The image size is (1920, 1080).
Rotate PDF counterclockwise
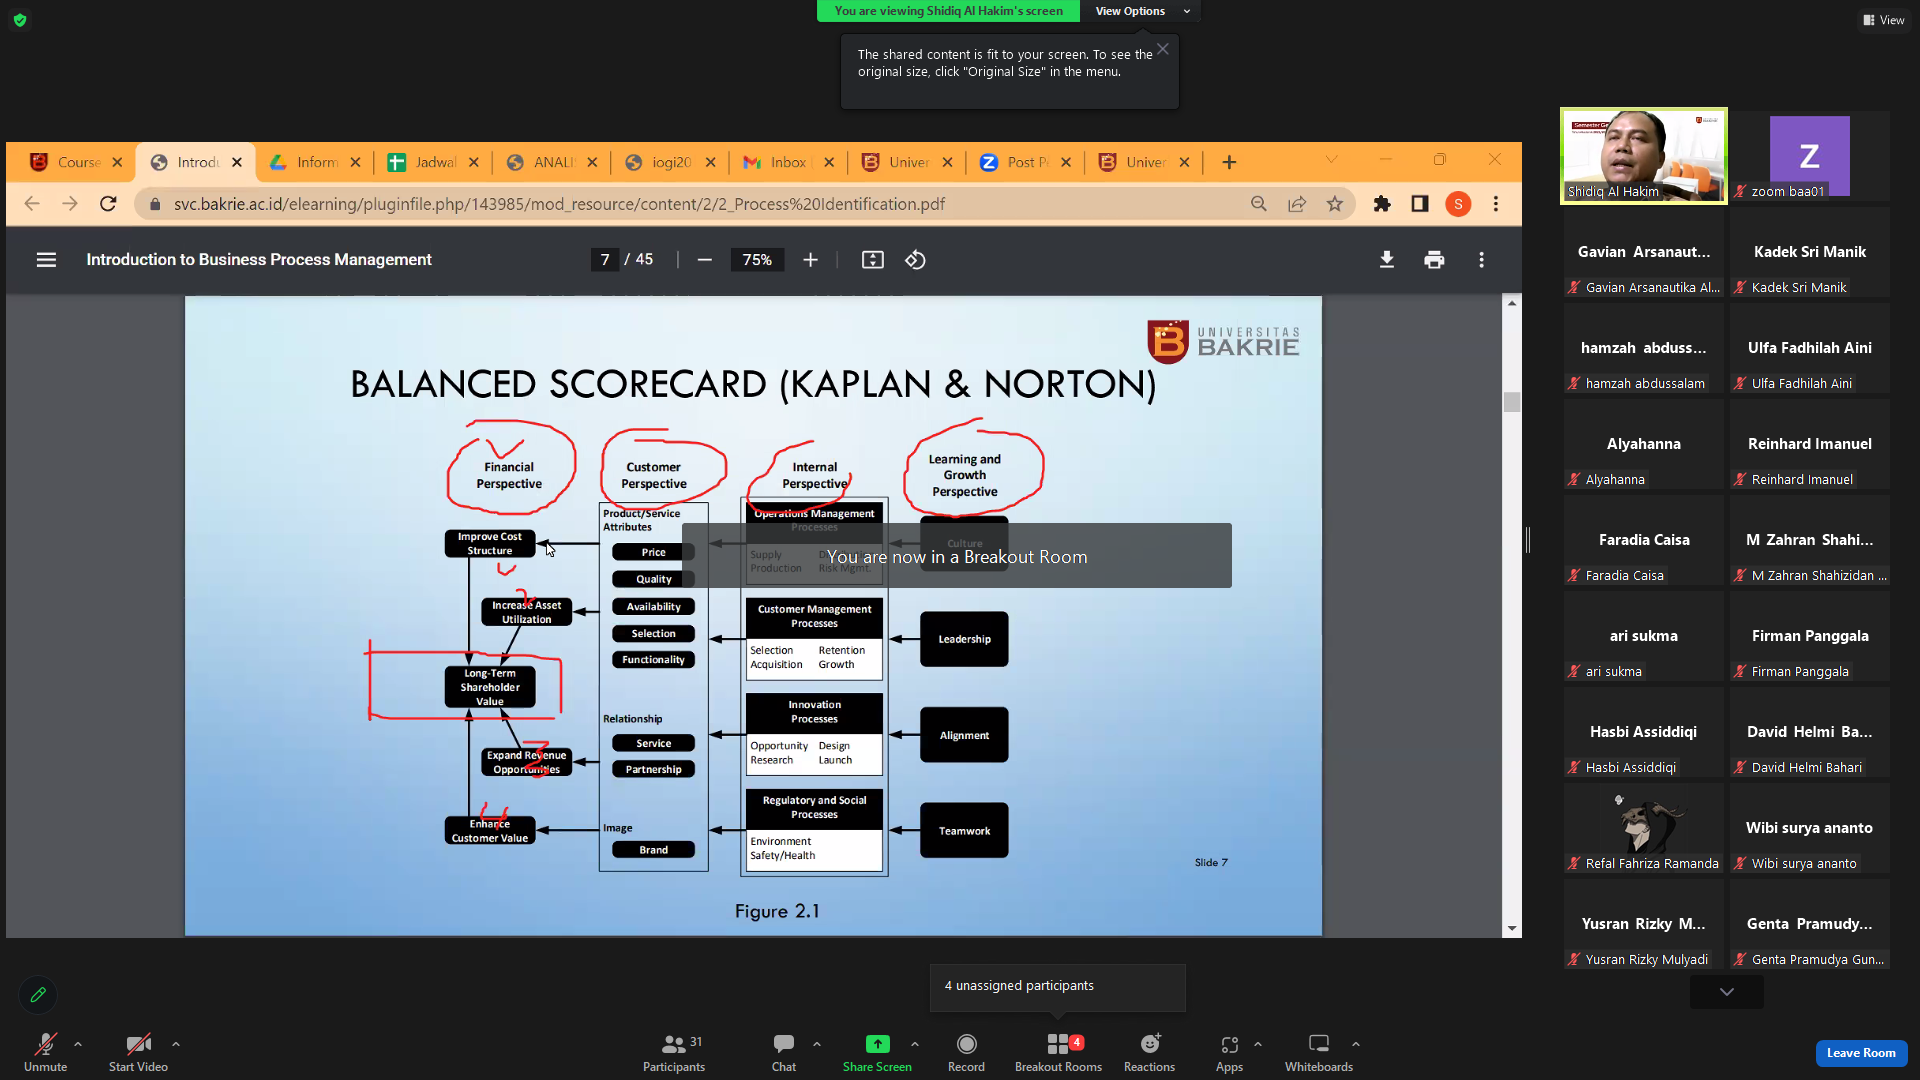coord(916,260)
